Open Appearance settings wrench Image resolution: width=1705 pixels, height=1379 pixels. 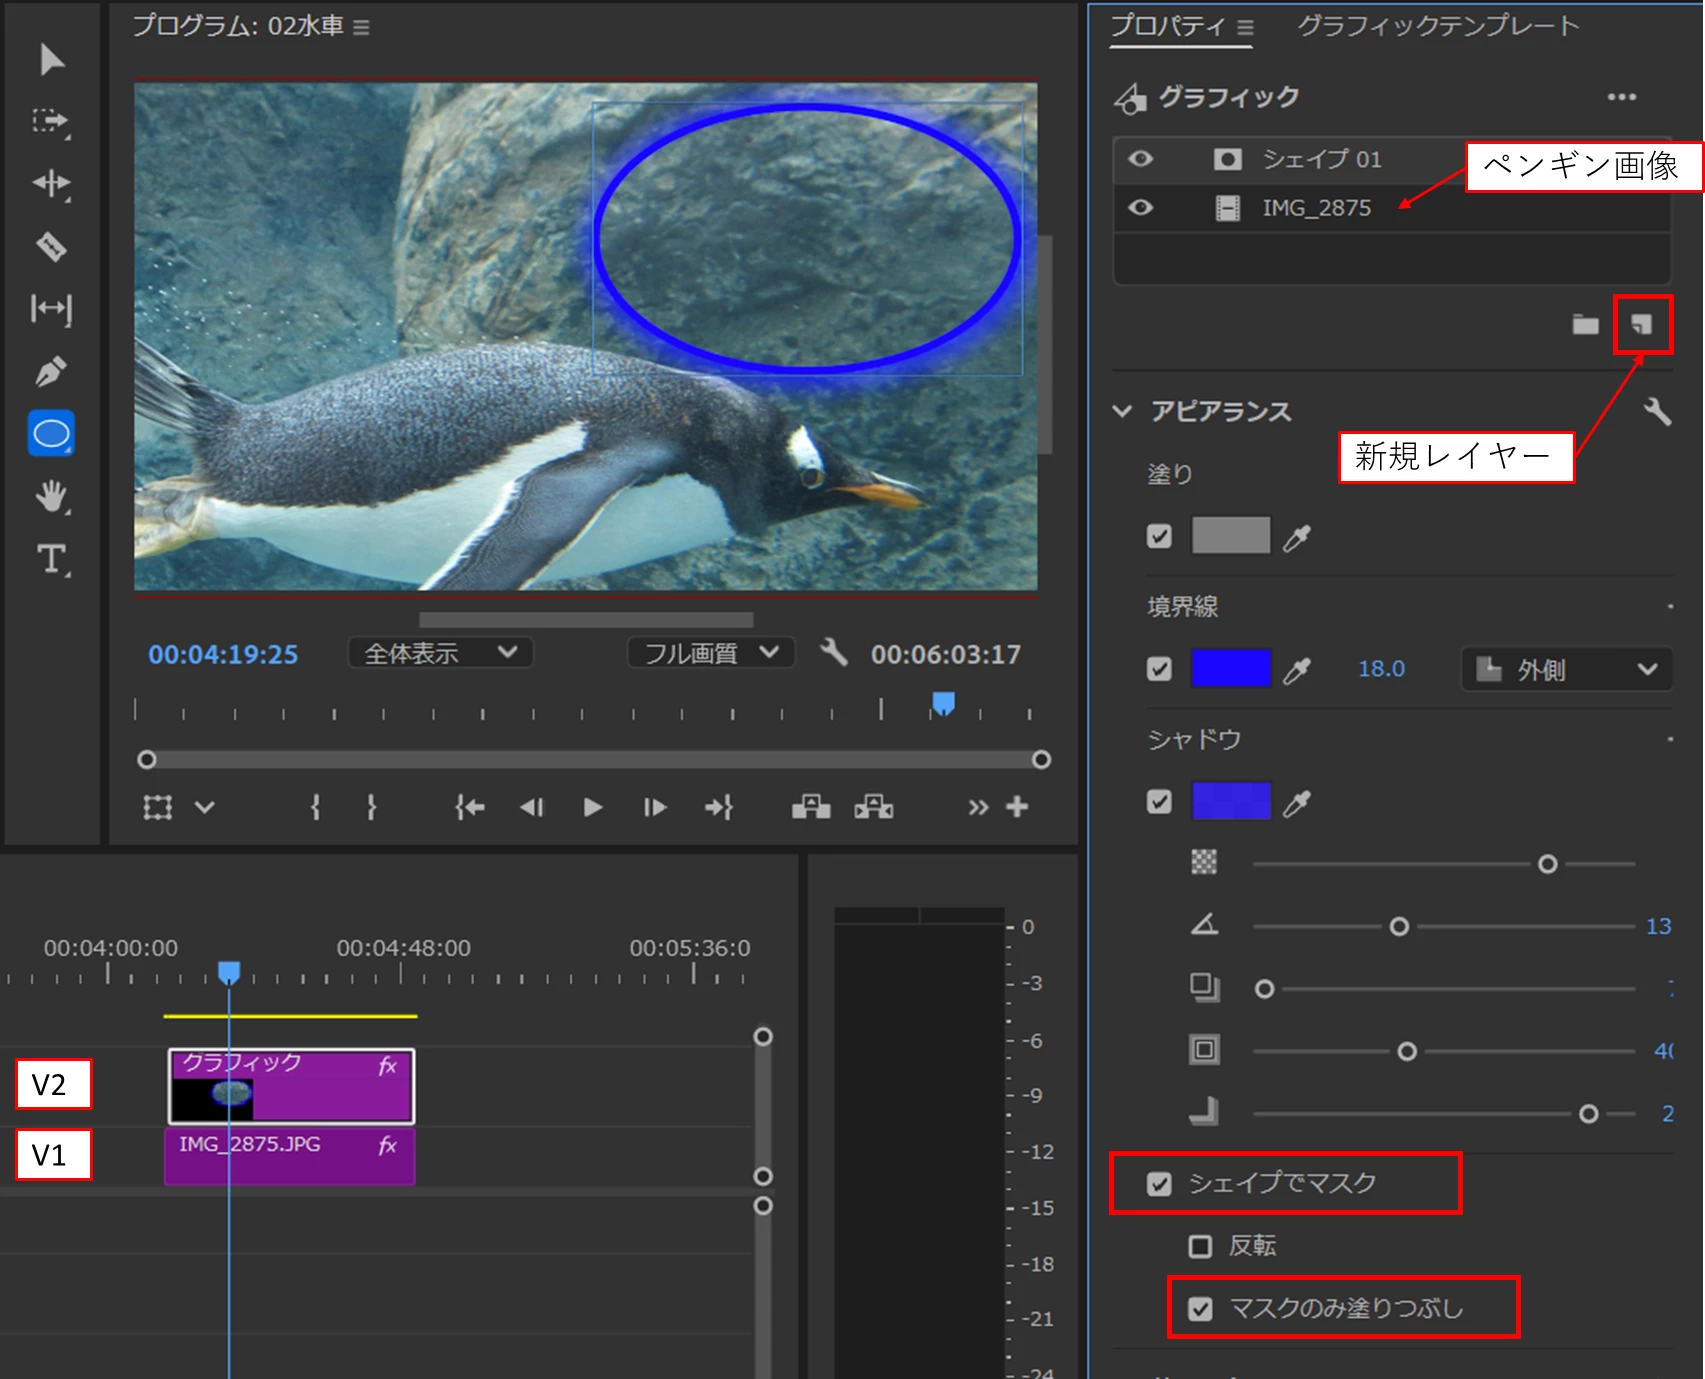(x=1657, y=411)
